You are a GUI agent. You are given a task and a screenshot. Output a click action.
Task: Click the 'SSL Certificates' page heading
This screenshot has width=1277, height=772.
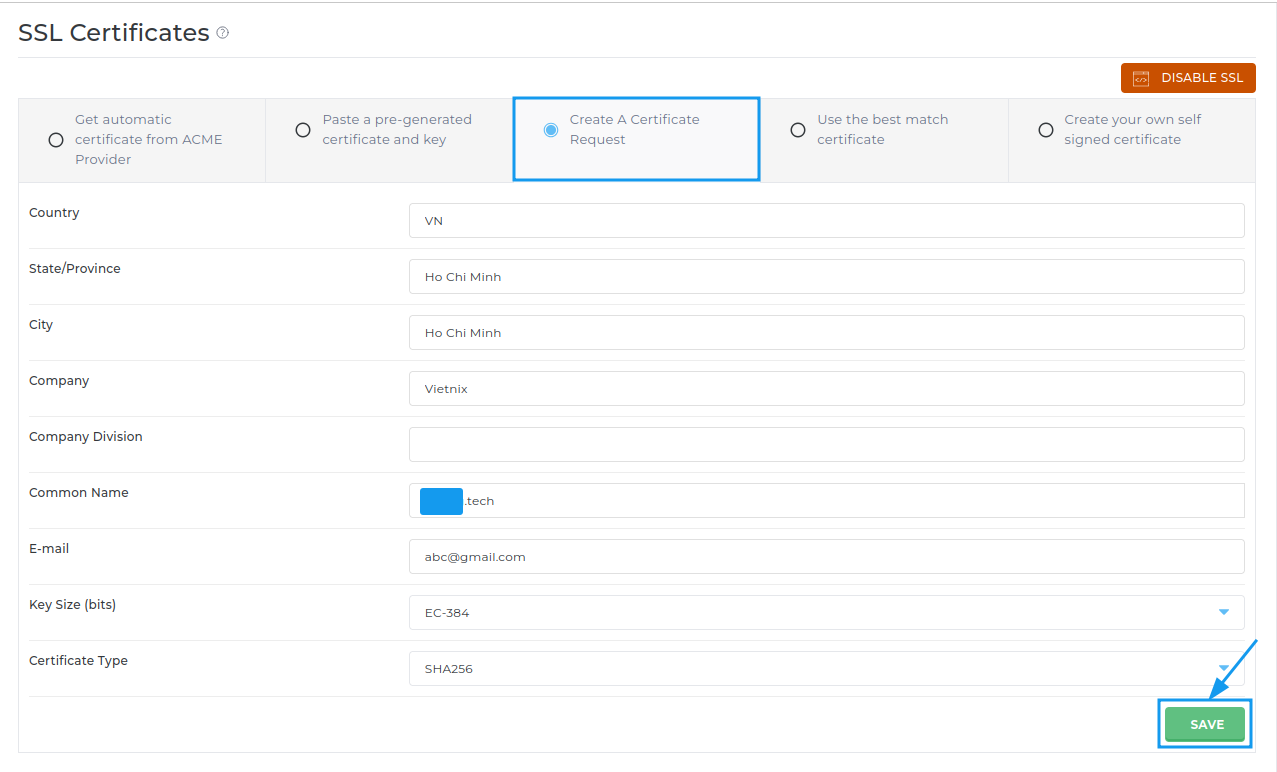114,33
